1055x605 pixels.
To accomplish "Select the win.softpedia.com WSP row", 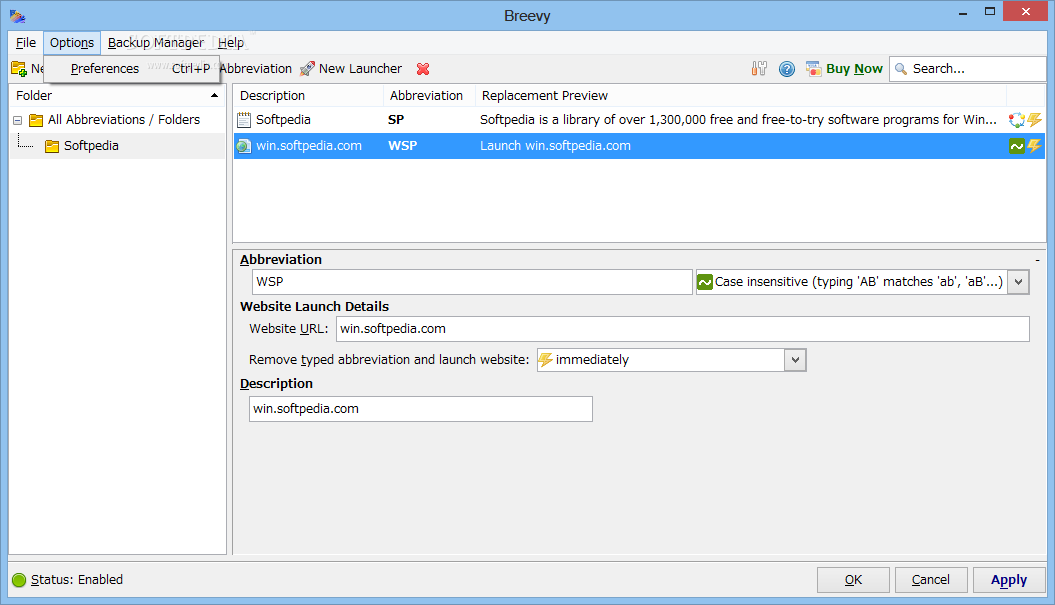I will [639, 146].
